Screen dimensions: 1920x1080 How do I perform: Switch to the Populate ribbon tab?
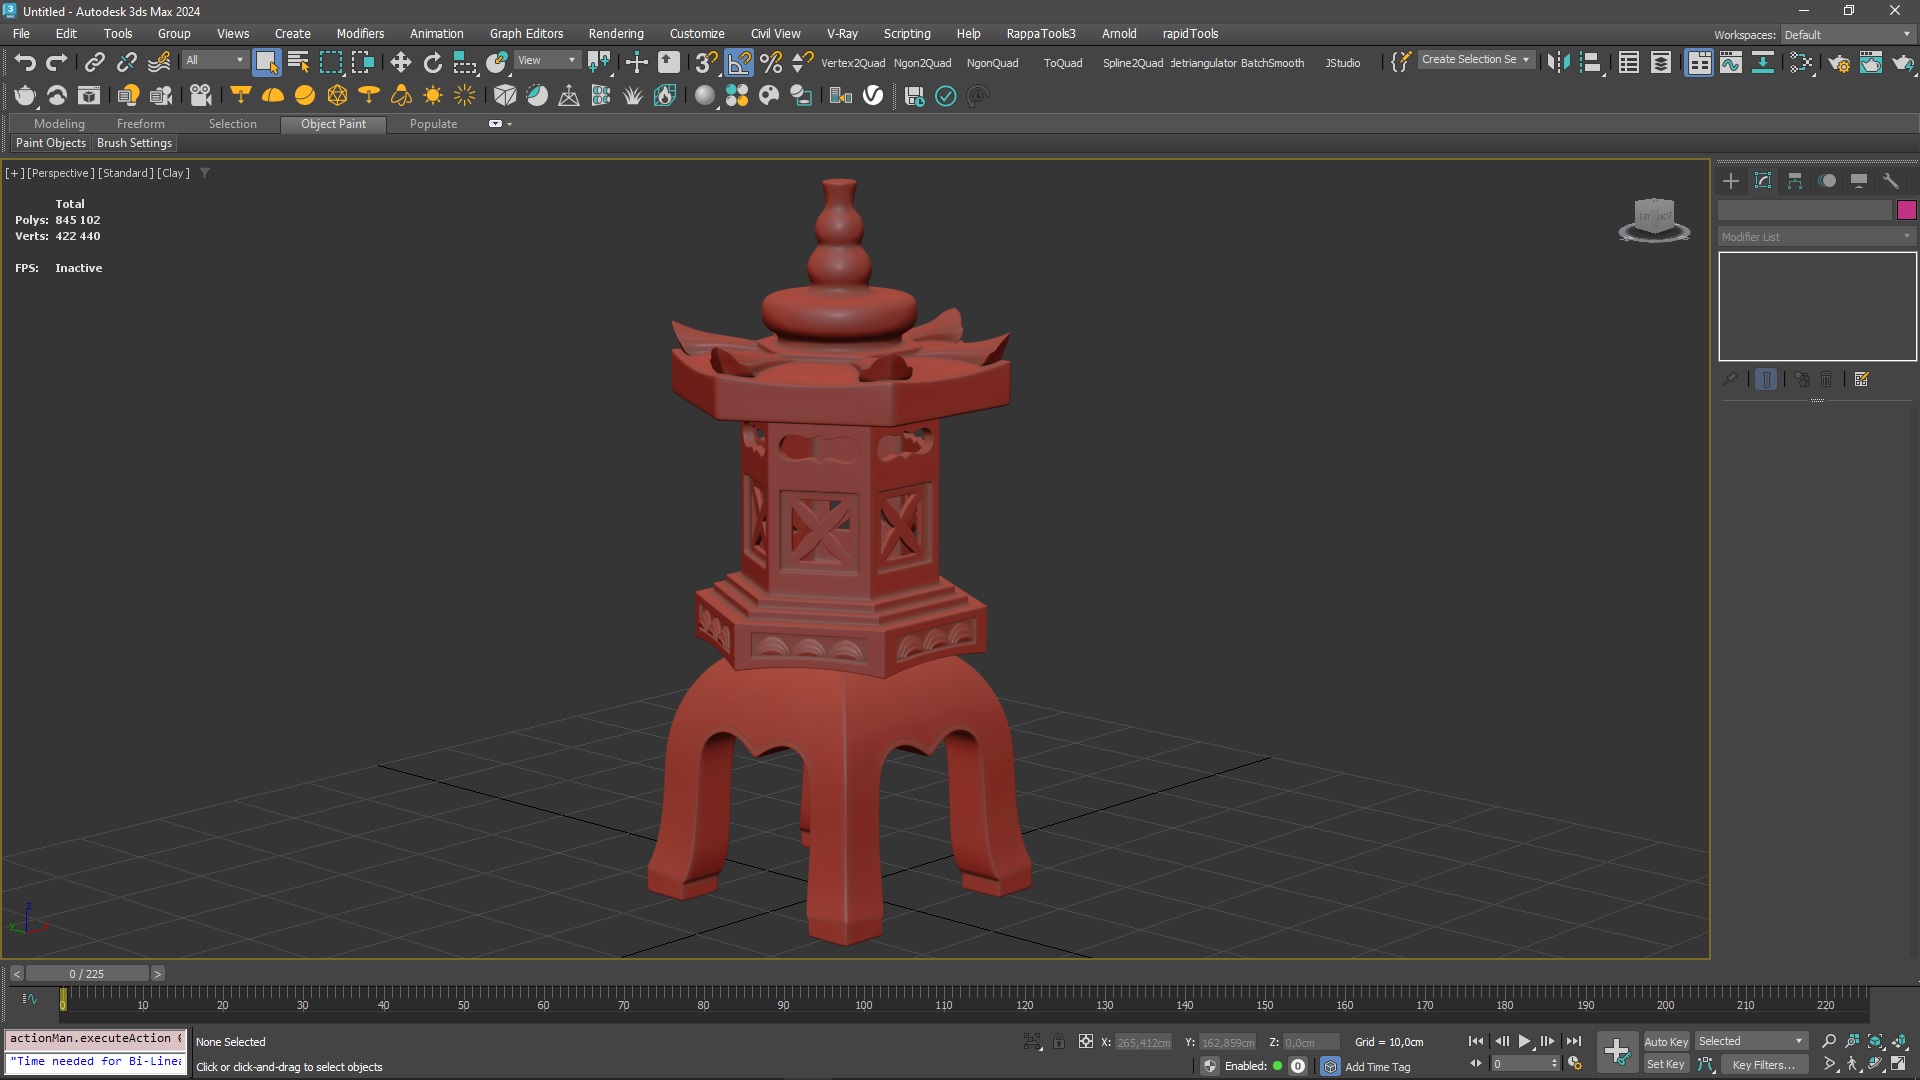[x=433, y=124]
